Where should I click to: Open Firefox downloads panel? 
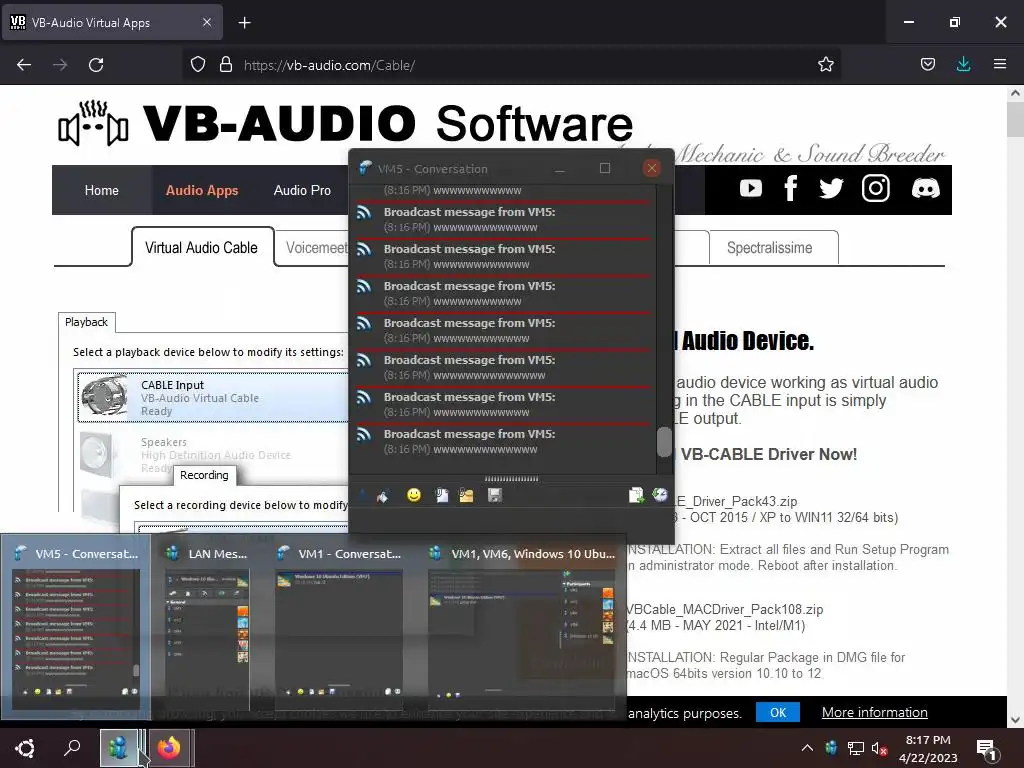click(963, 64)
